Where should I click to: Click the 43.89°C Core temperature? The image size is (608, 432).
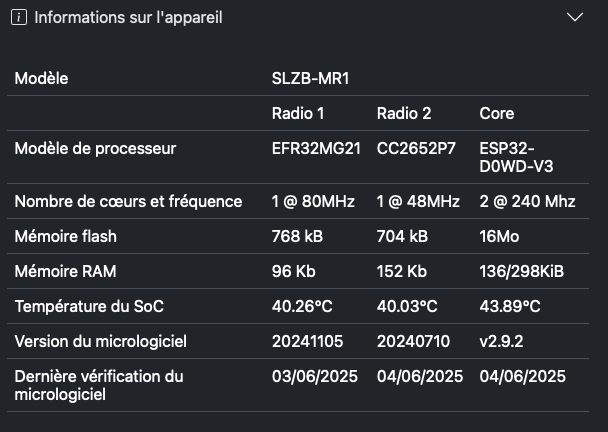(x=510, y=306)
